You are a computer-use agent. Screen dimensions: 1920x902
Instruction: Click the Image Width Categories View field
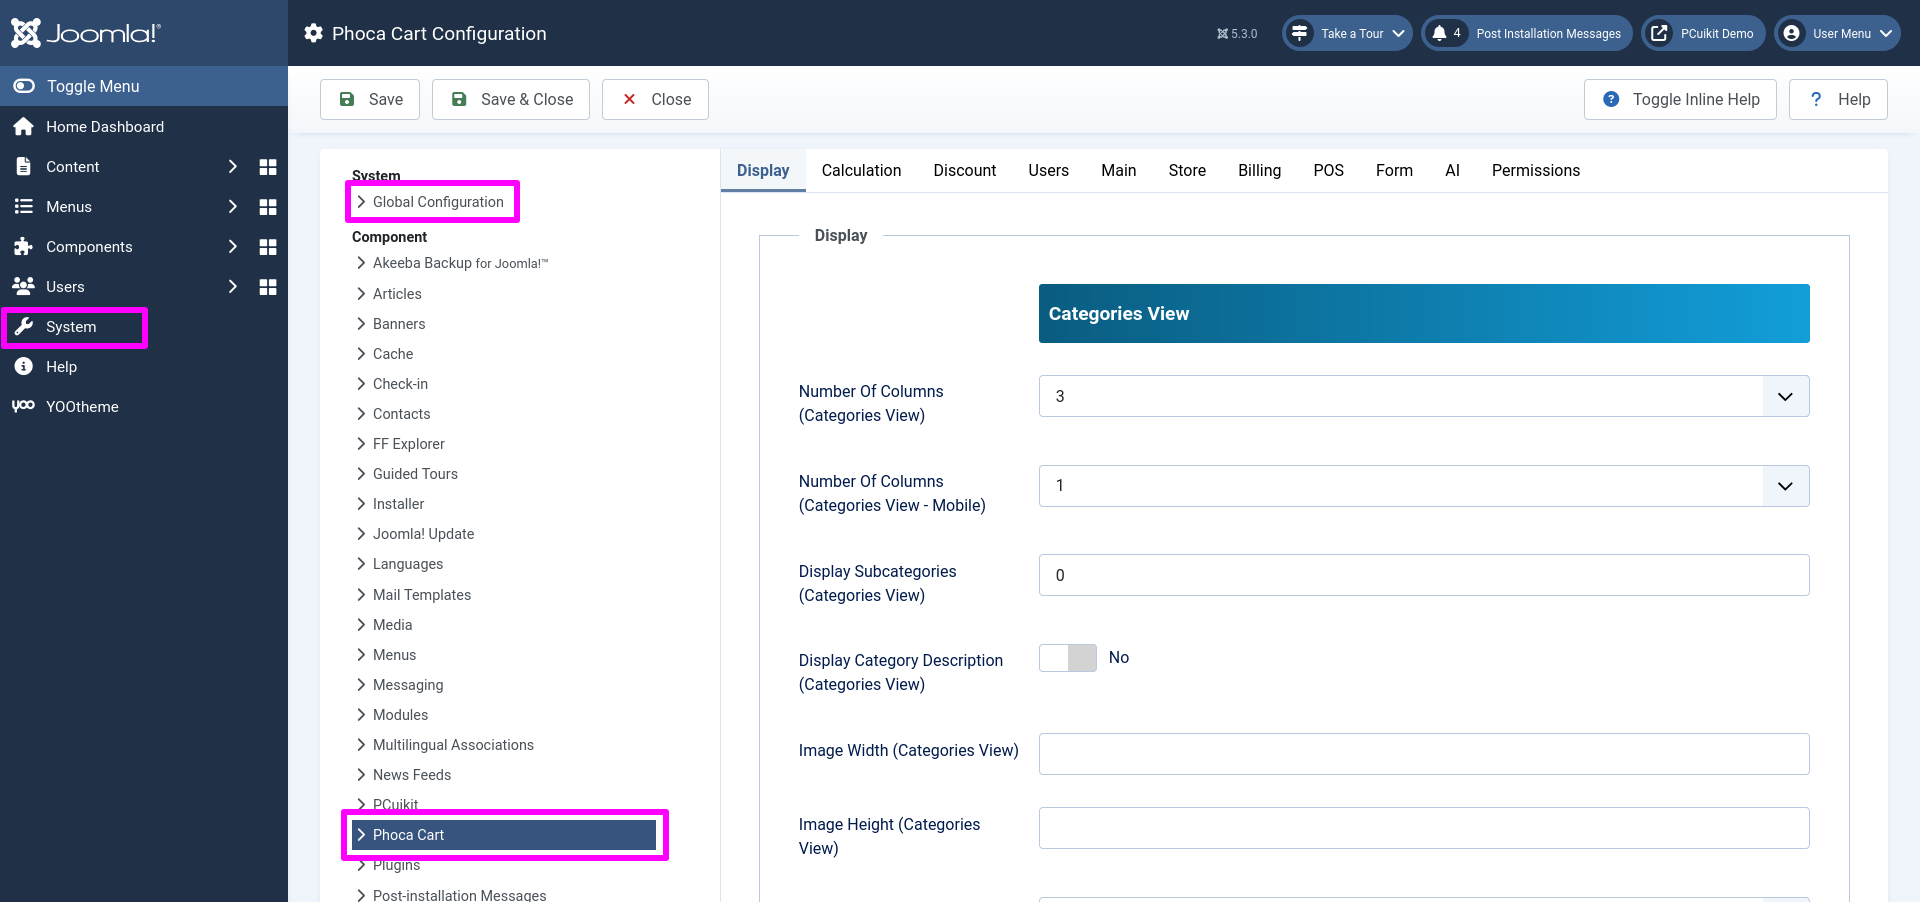(1423, 754)
